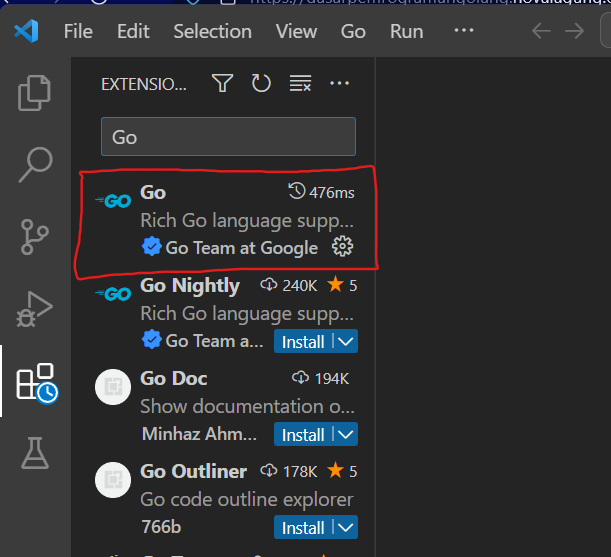
Task: Open Extensions panel more actions menu
Action: [x=339, y=83]
